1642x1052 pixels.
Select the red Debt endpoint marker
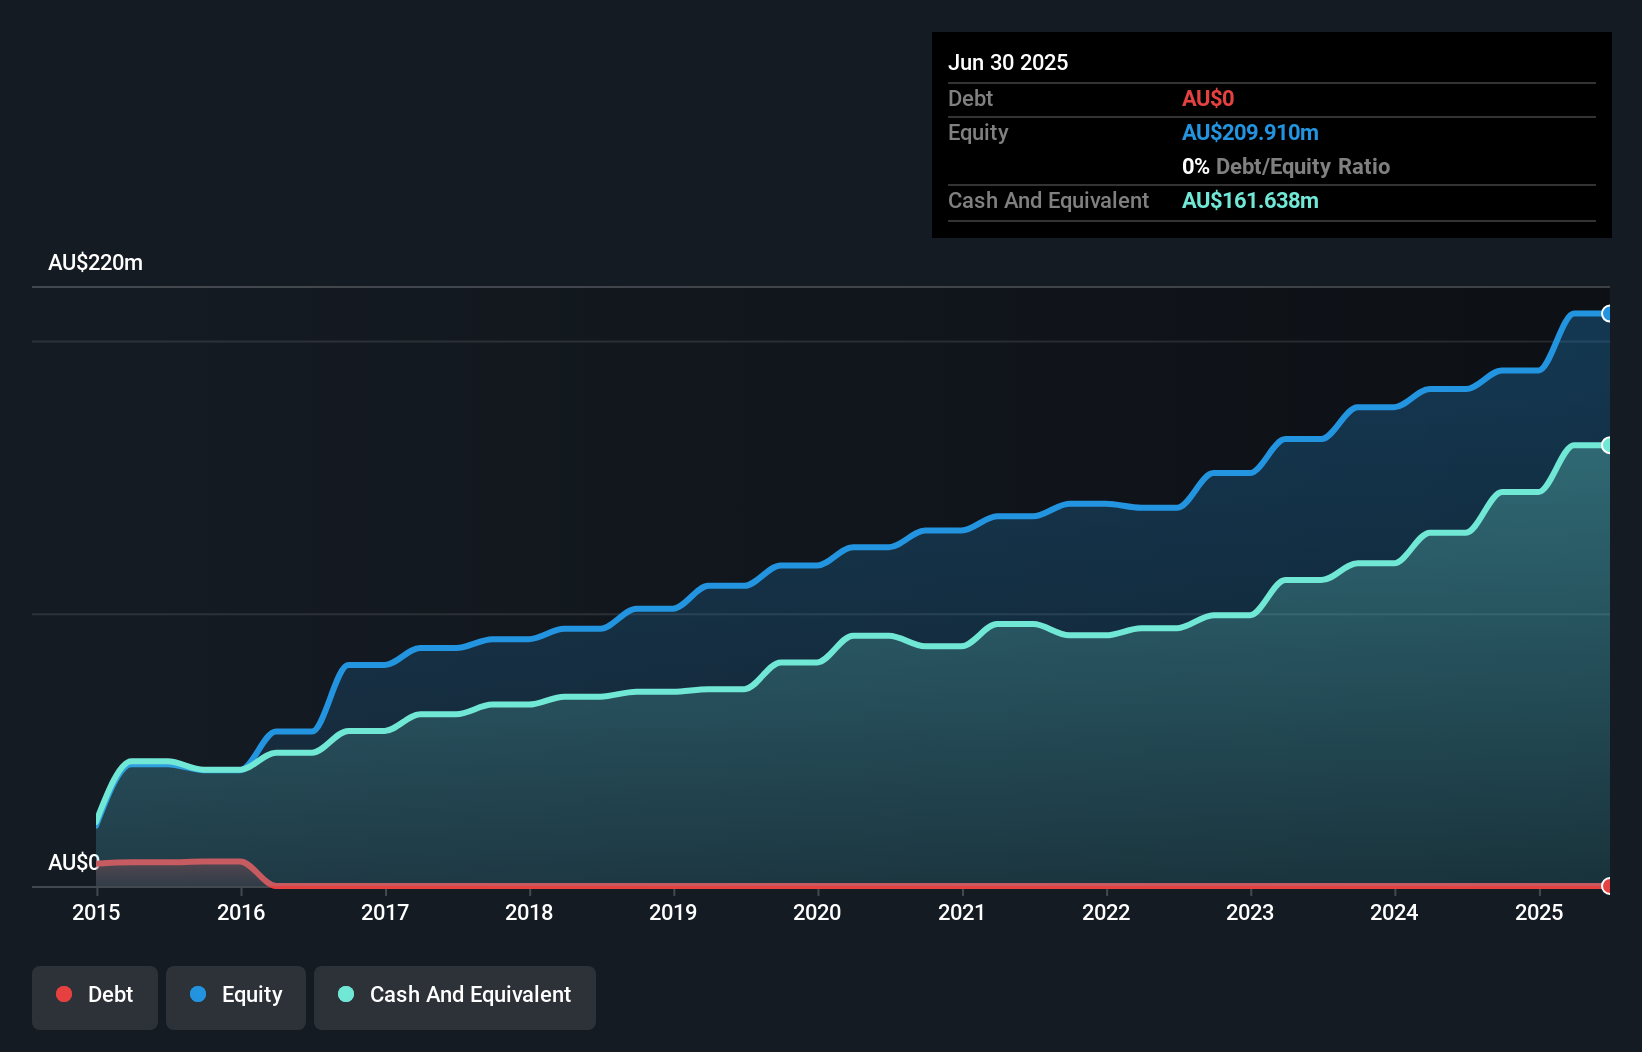pos(1607,886)
